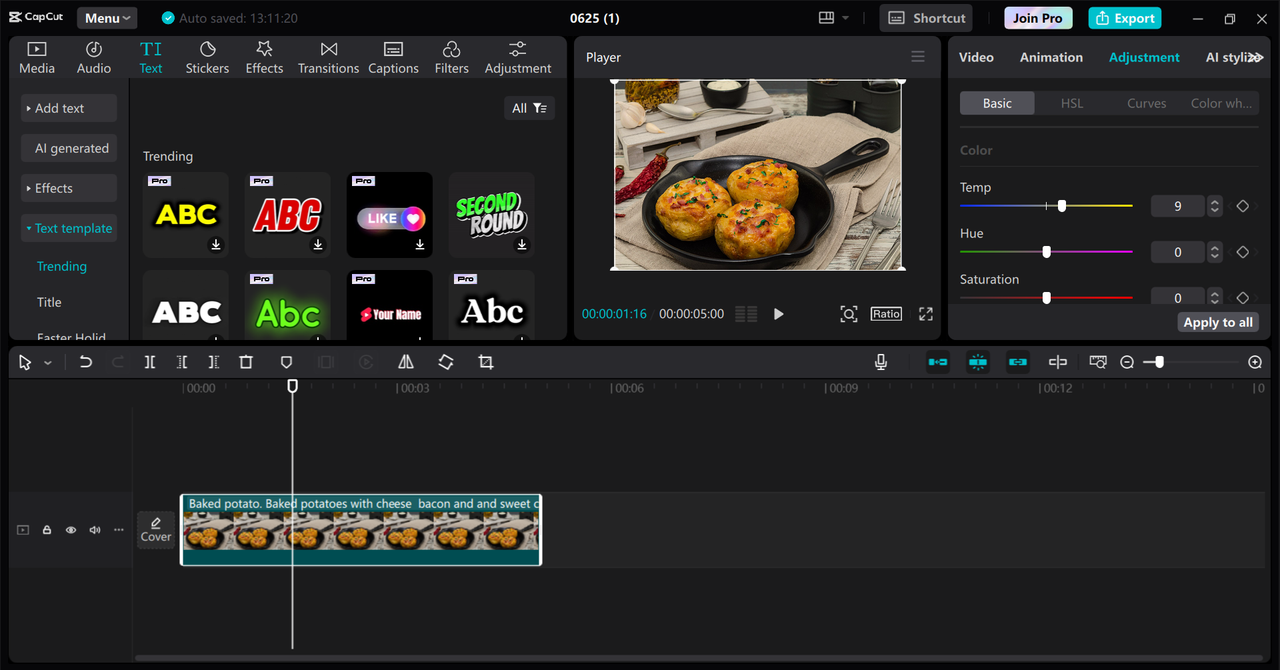1280x670 pixels.
Task: Select the Trending category
Action: click(62, 266)
